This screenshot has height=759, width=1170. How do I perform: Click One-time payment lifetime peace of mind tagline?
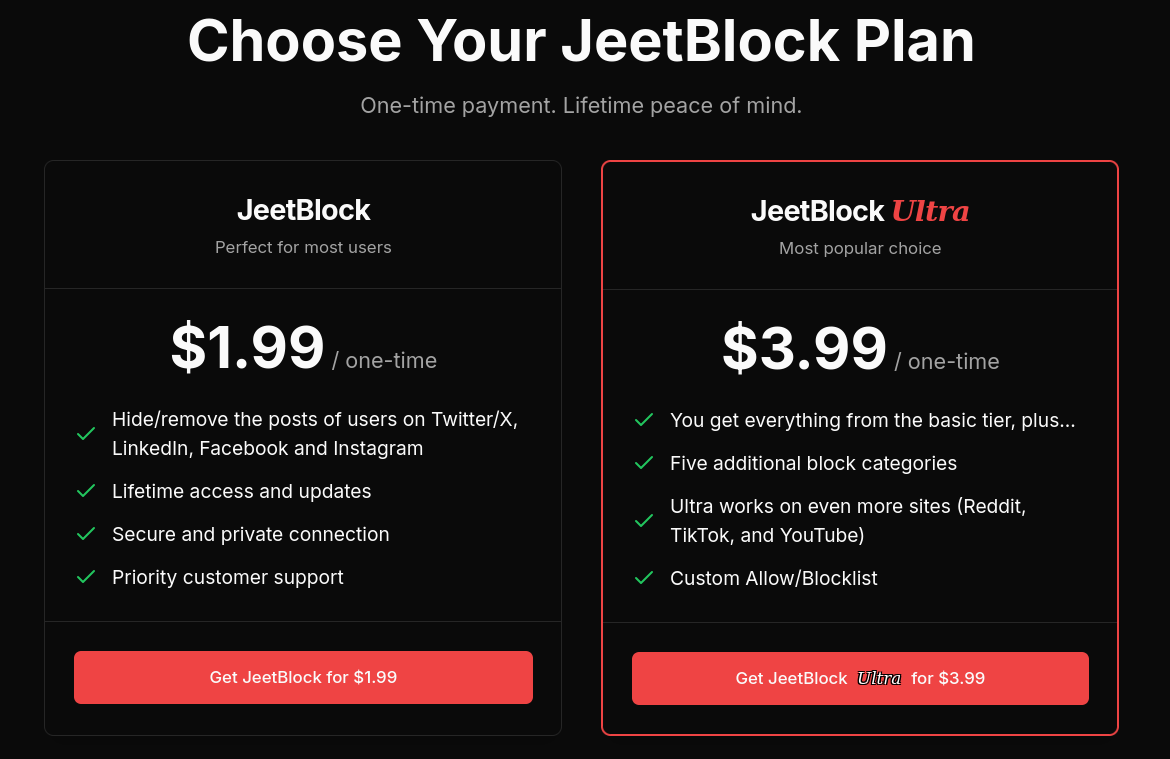coord(581,105)
